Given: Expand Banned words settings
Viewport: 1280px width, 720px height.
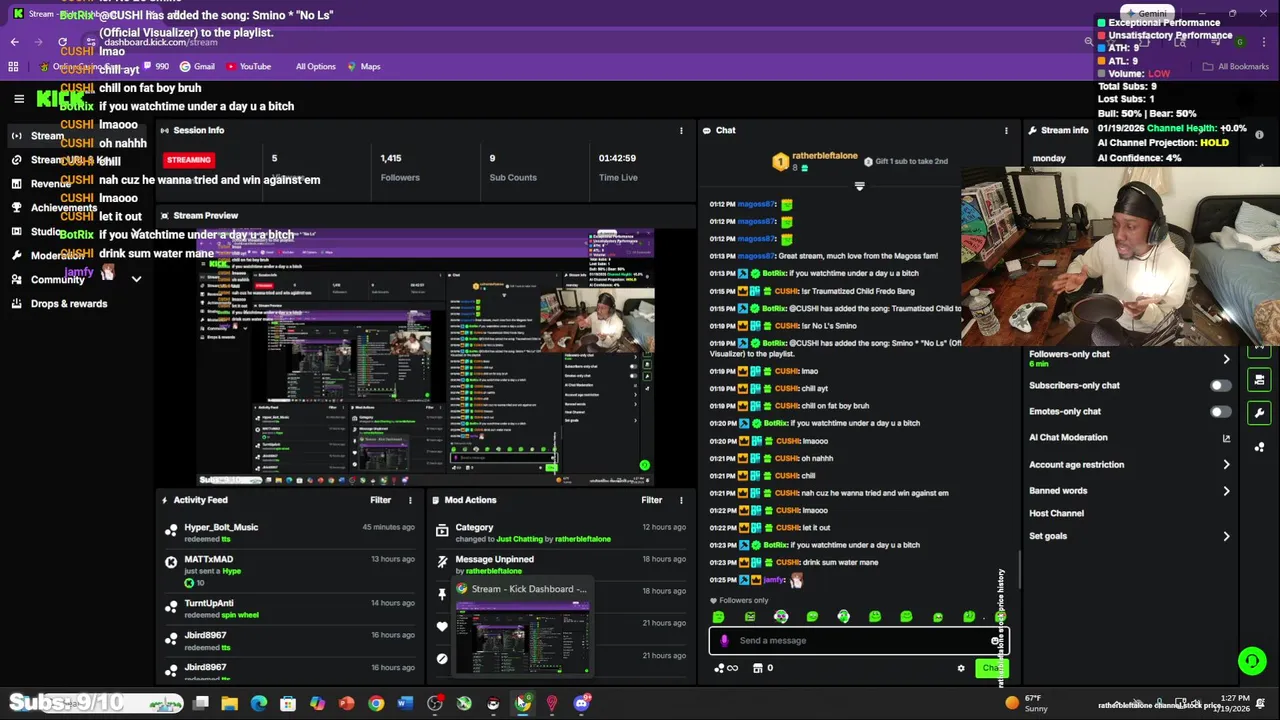Looking at the screenshot, I should point(1226,491).
